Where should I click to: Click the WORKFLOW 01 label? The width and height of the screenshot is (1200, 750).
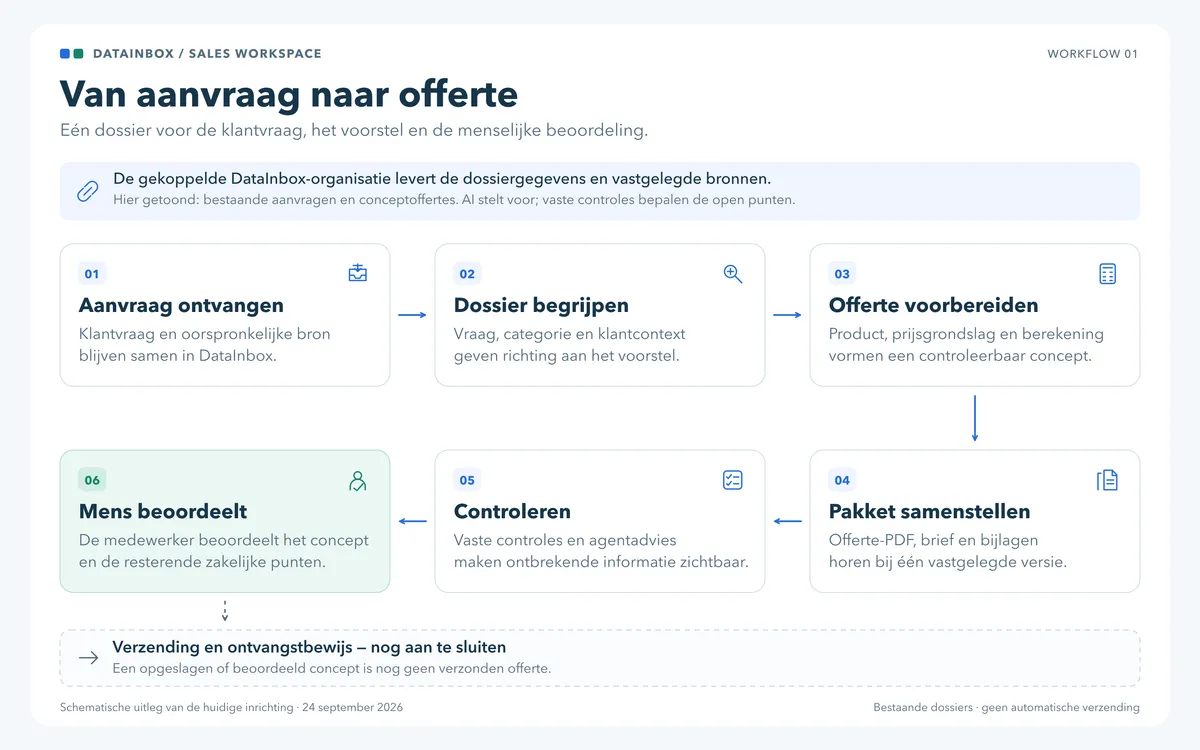pyautogui.click(x=1092, y=54)
